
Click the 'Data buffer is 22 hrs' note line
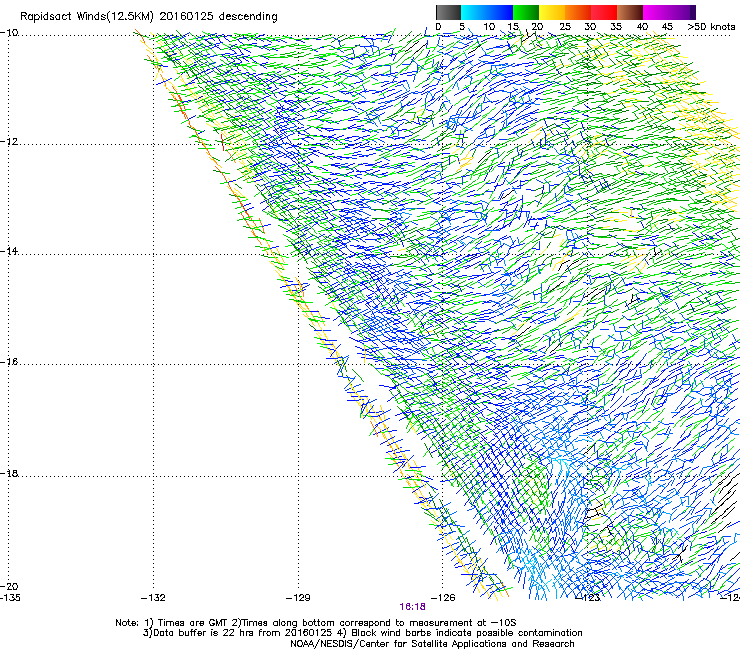coord(362,633)
